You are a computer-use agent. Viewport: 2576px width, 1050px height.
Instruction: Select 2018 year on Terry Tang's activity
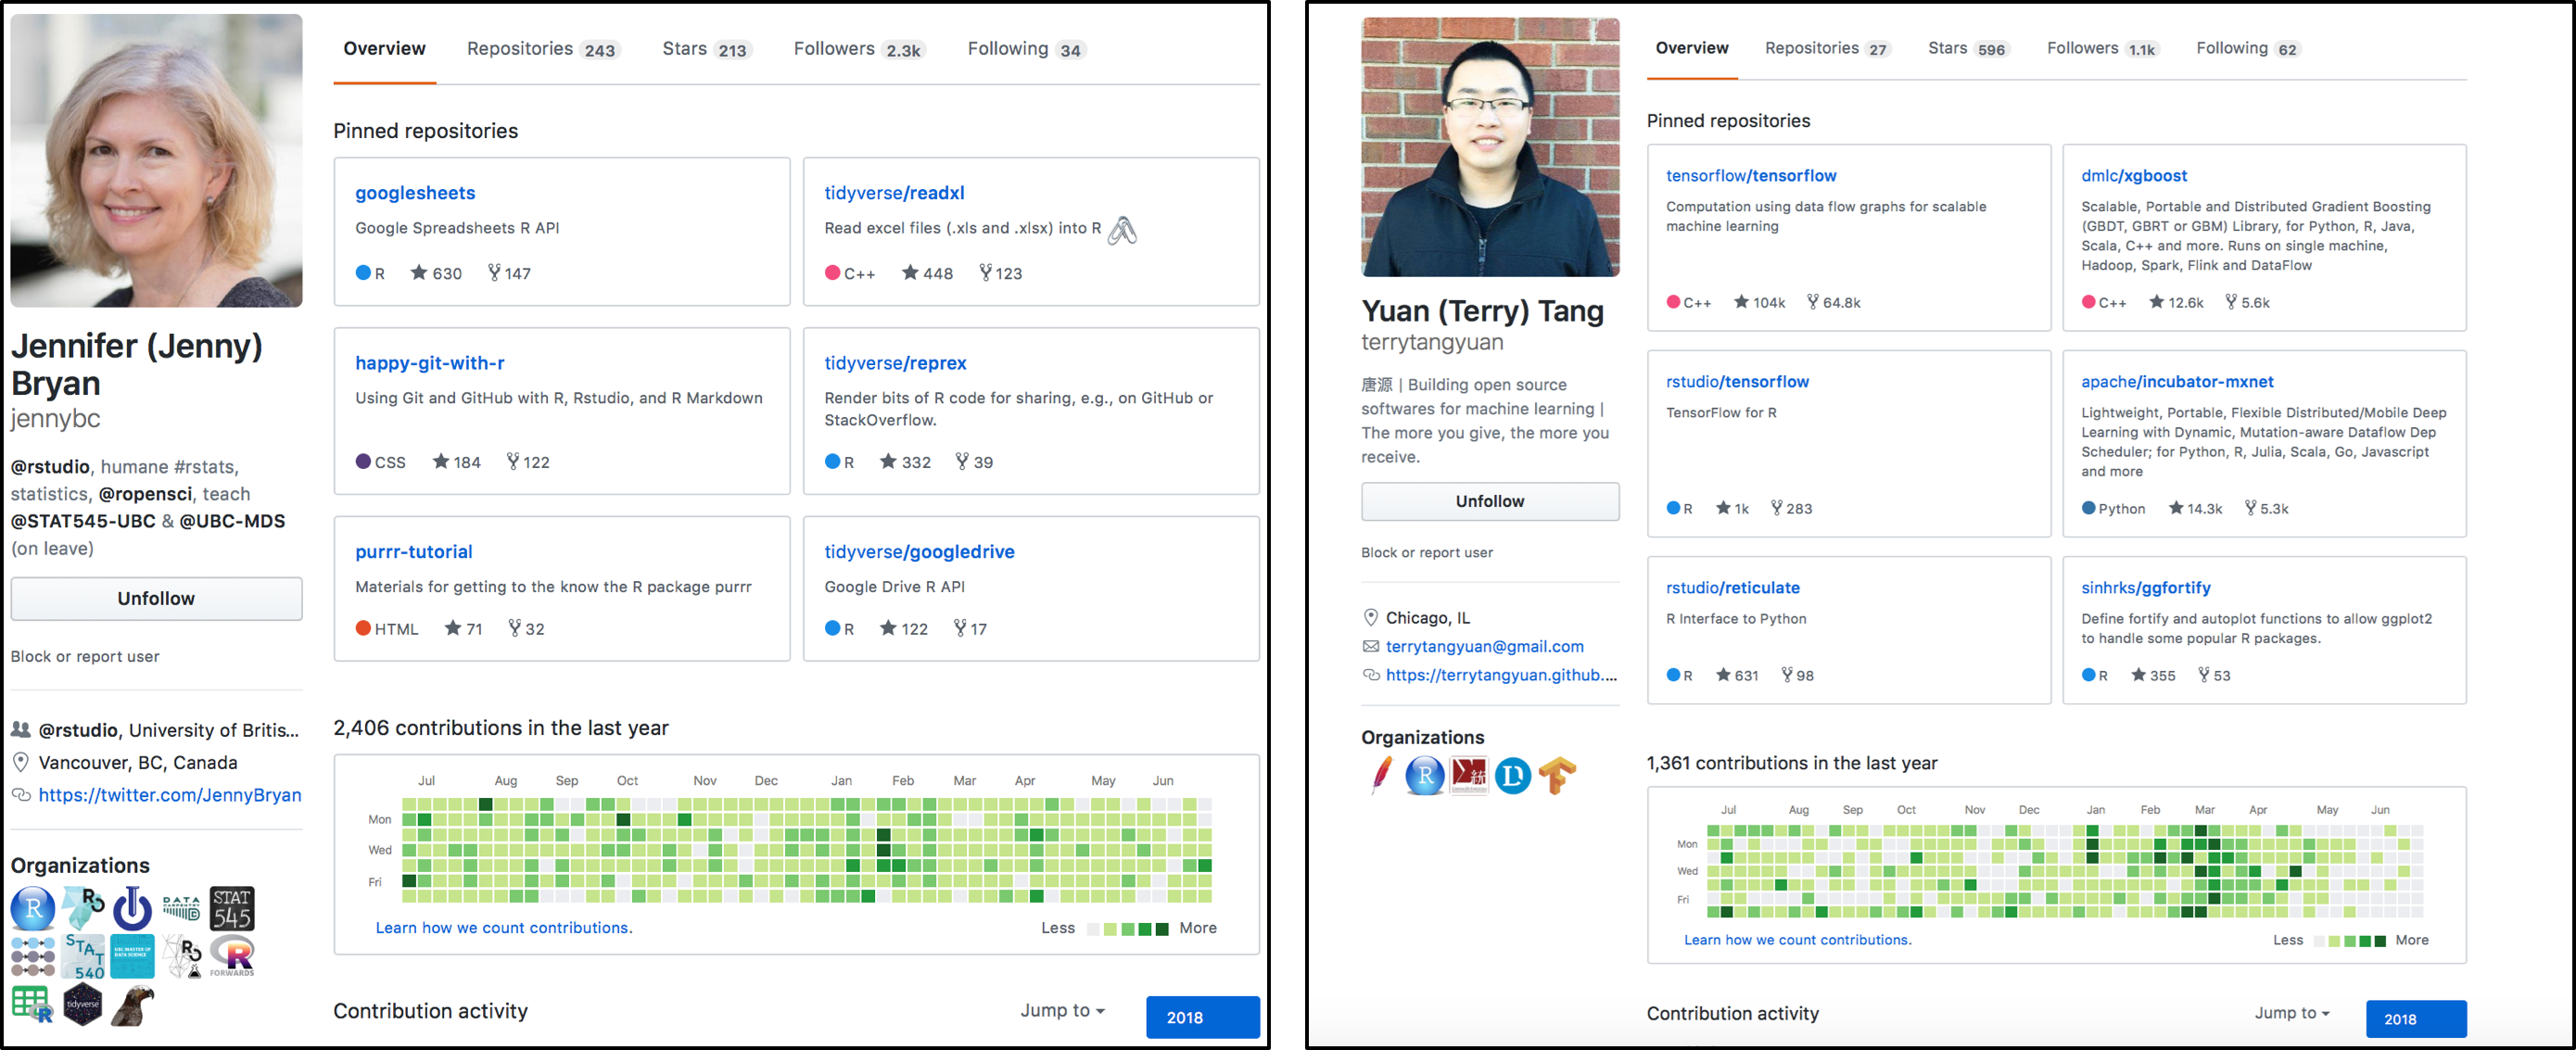[2416, 1019]
